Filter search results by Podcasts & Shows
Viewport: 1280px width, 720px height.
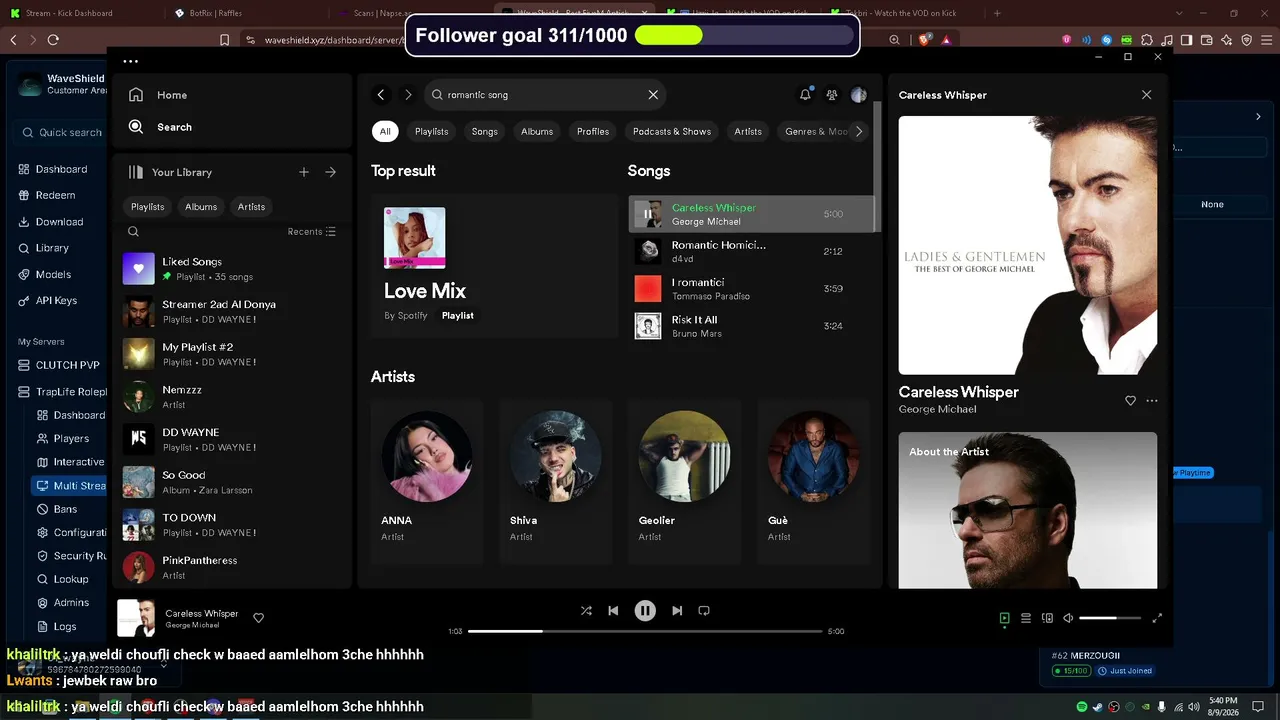672,131
